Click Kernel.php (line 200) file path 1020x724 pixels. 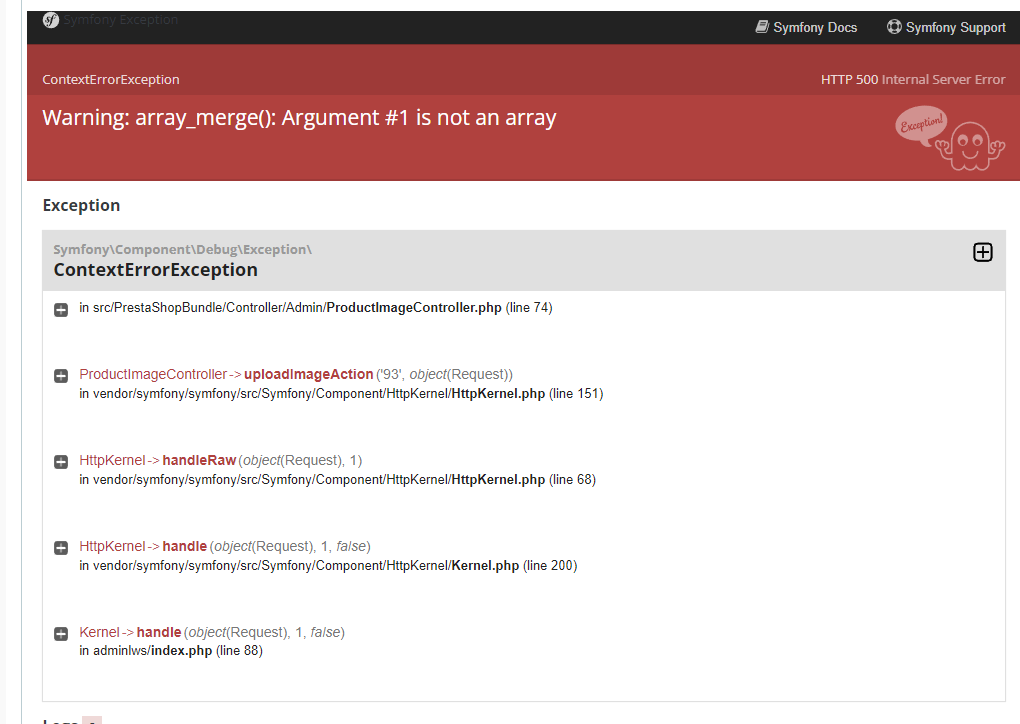coord(329,565)
